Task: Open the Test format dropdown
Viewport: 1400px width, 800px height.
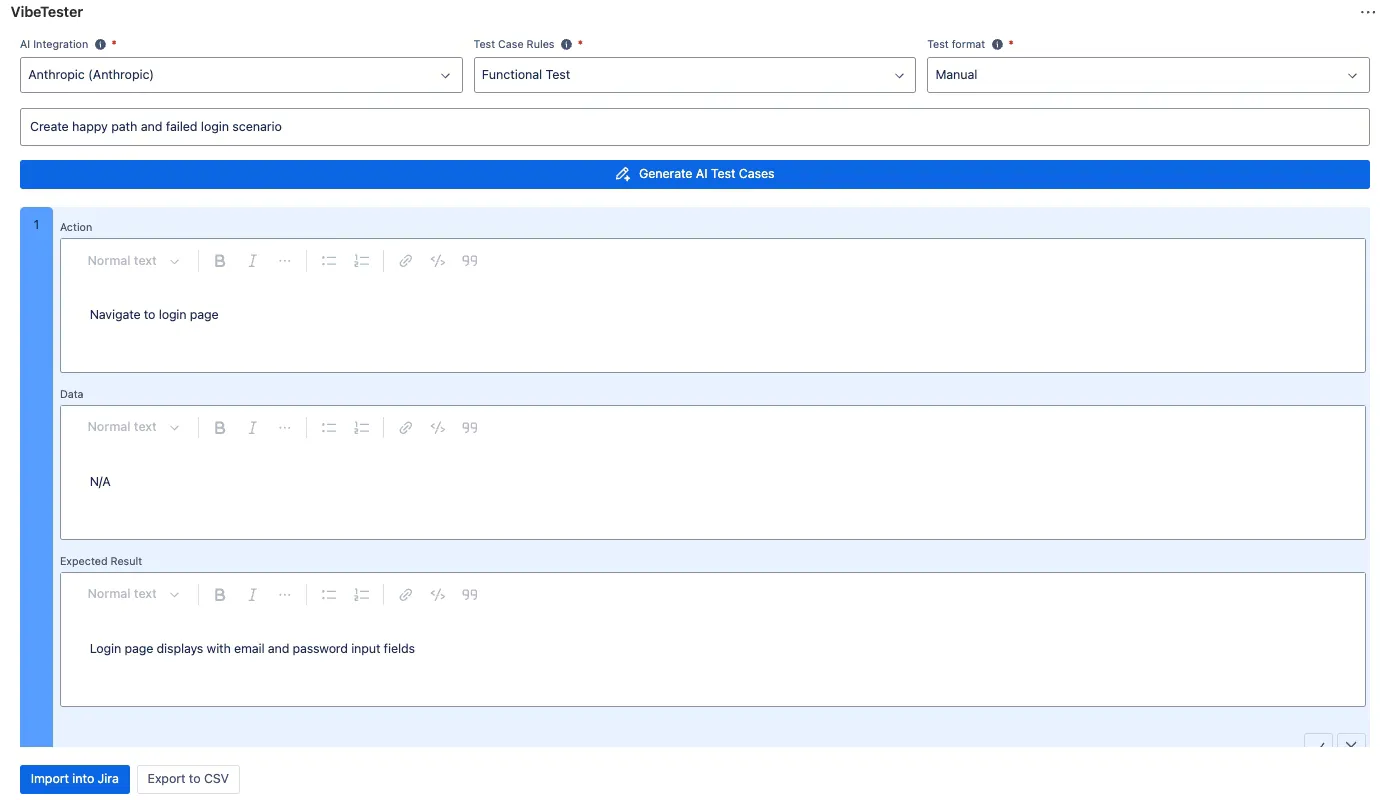Action: [1148, 75]
